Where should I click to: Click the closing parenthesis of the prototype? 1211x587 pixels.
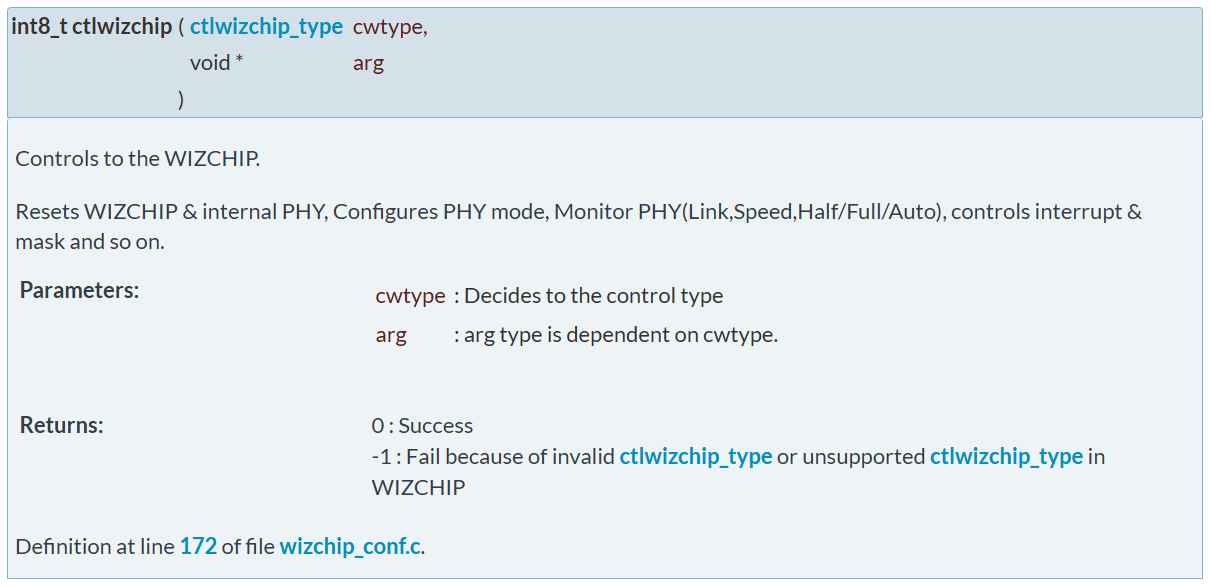[181, 99]
